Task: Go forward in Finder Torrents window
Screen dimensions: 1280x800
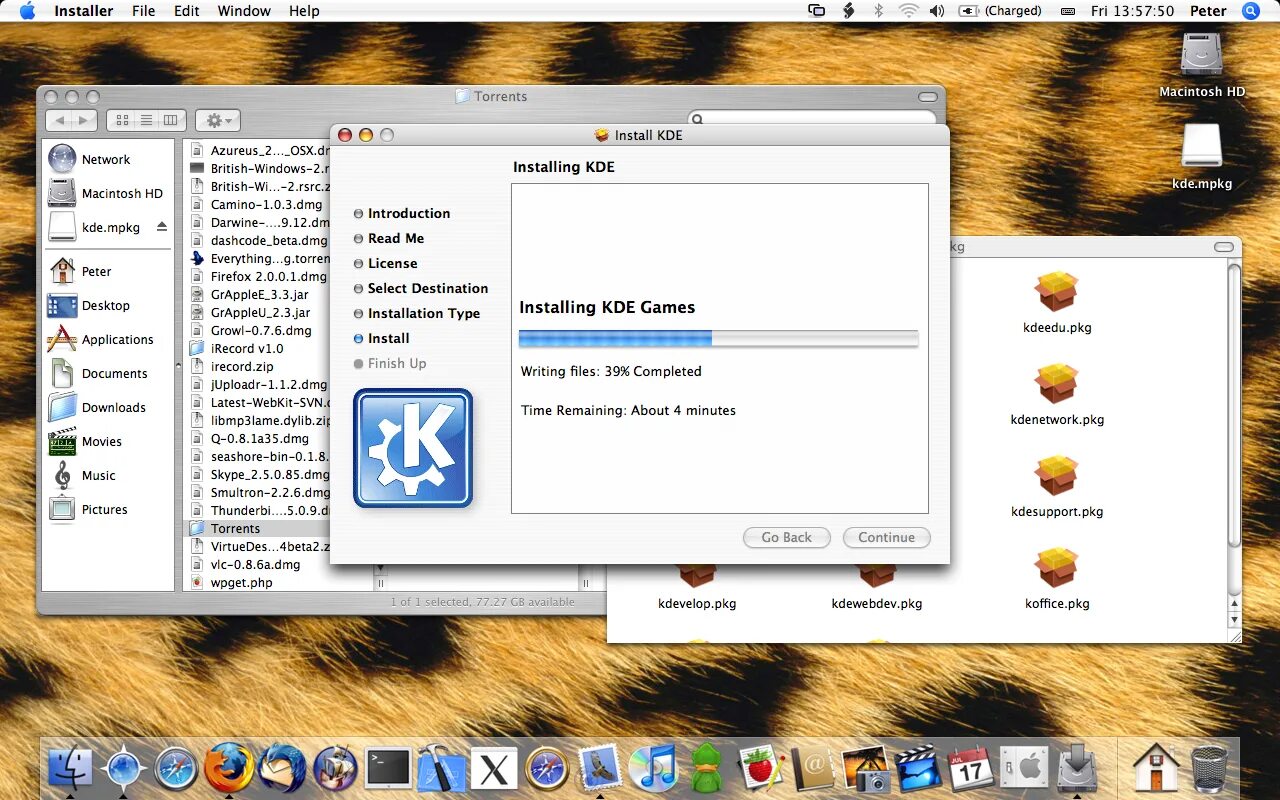Action: [85, 120]
